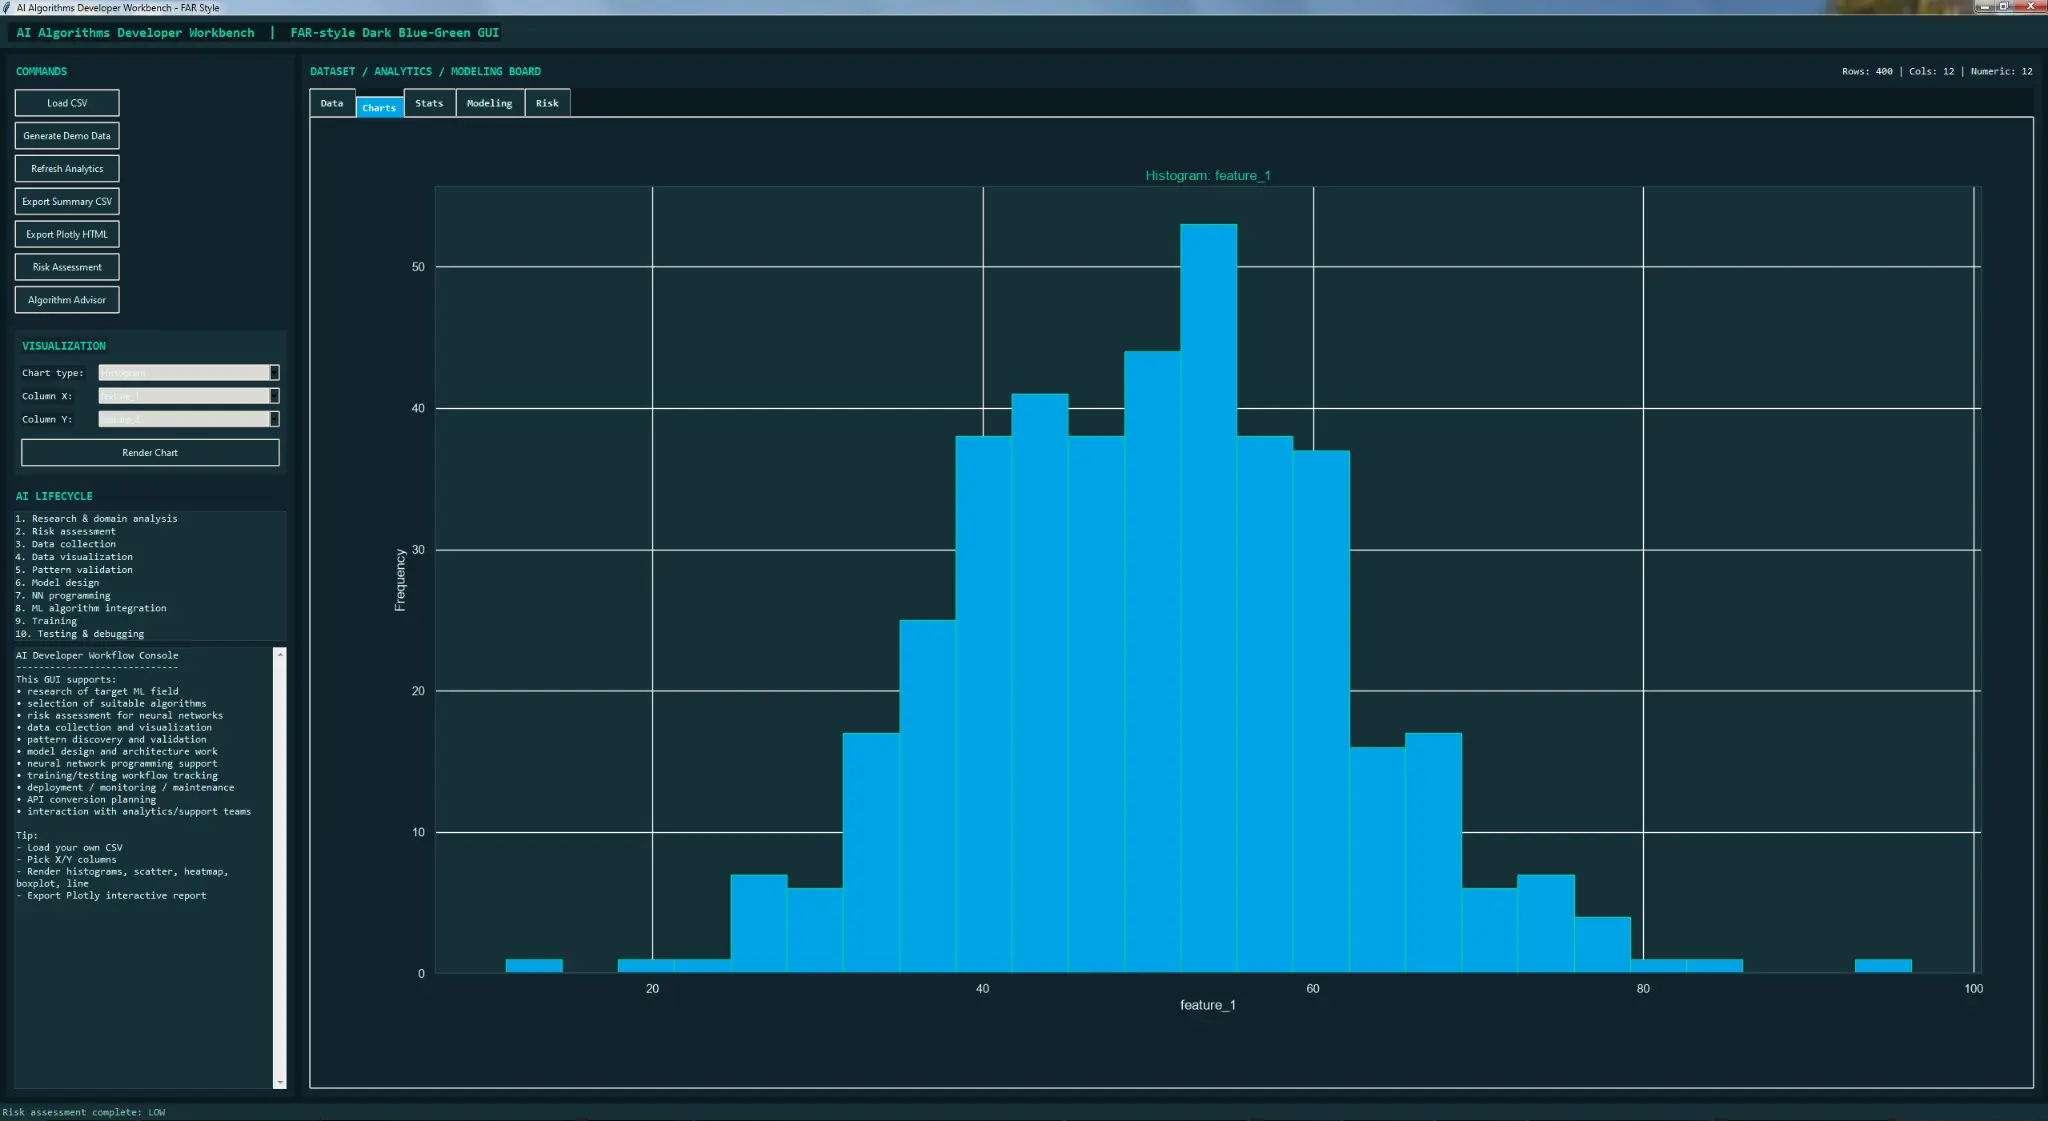The image size is (2048, 1121).
Task: Open the Risk tab
Action: click(547, 103)
